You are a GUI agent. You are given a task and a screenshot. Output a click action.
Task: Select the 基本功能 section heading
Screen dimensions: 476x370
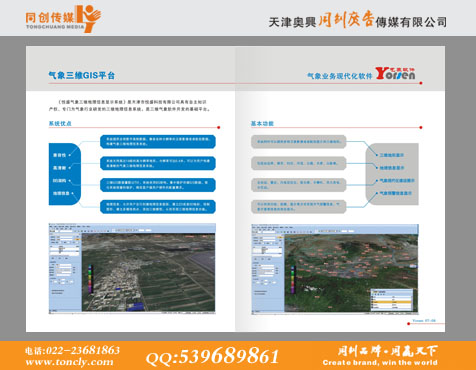click(x=262, y=123)
